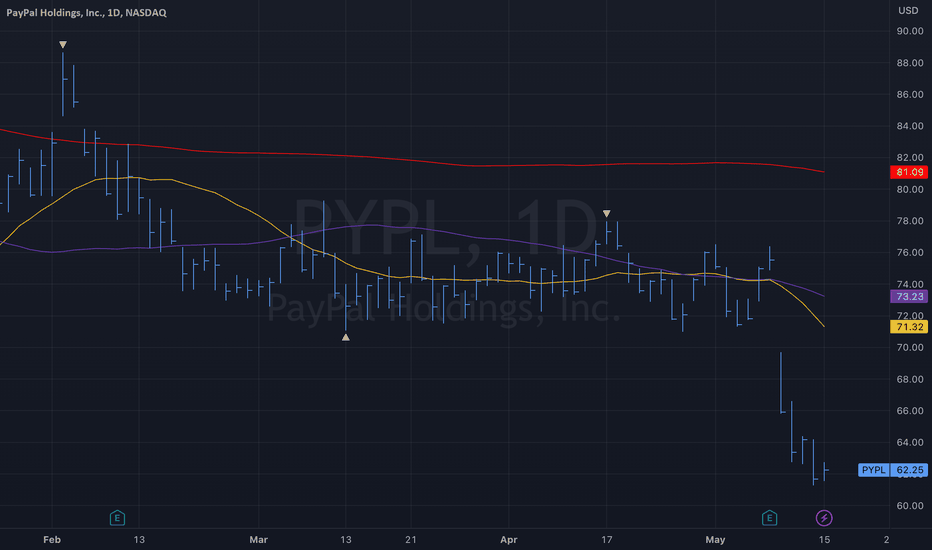
Task: Click the 86.00 price axis label
Action: click(x=910, y=95)
